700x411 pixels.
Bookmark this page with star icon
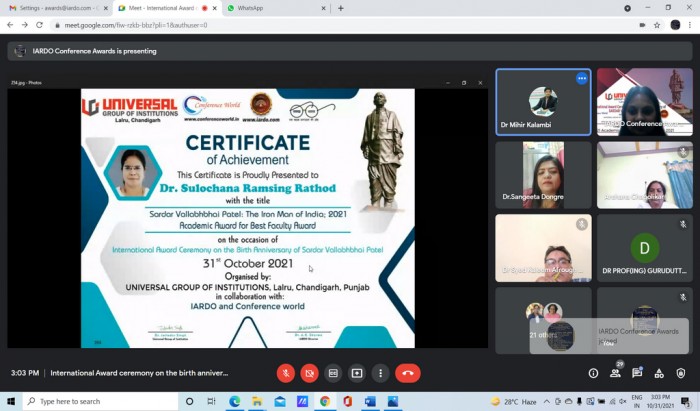point(657,25)
